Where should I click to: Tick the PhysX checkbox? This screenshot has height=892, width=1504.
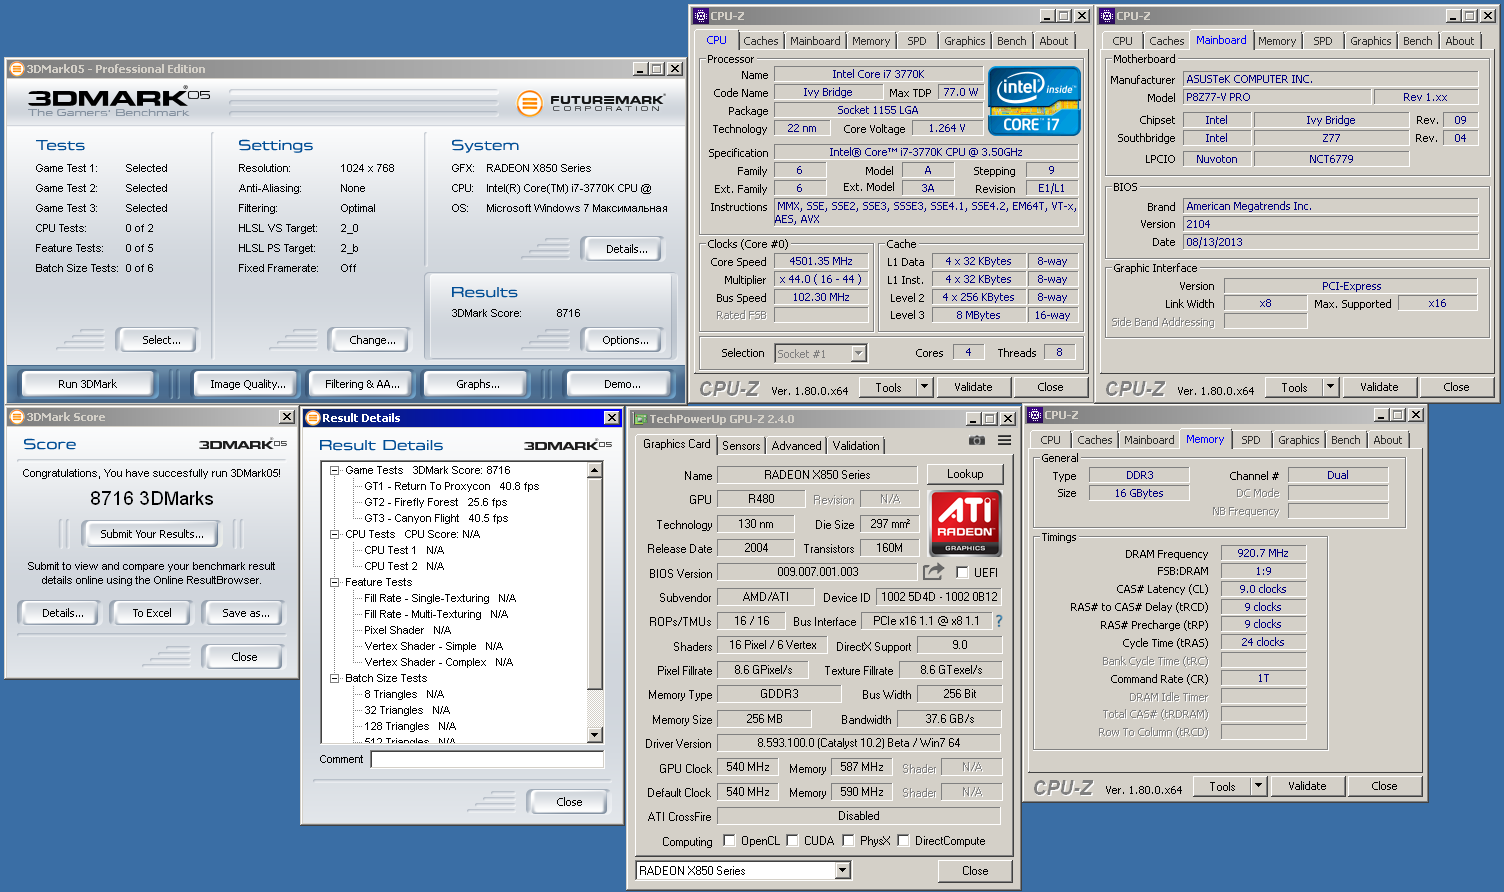click(x=848, y=841)
